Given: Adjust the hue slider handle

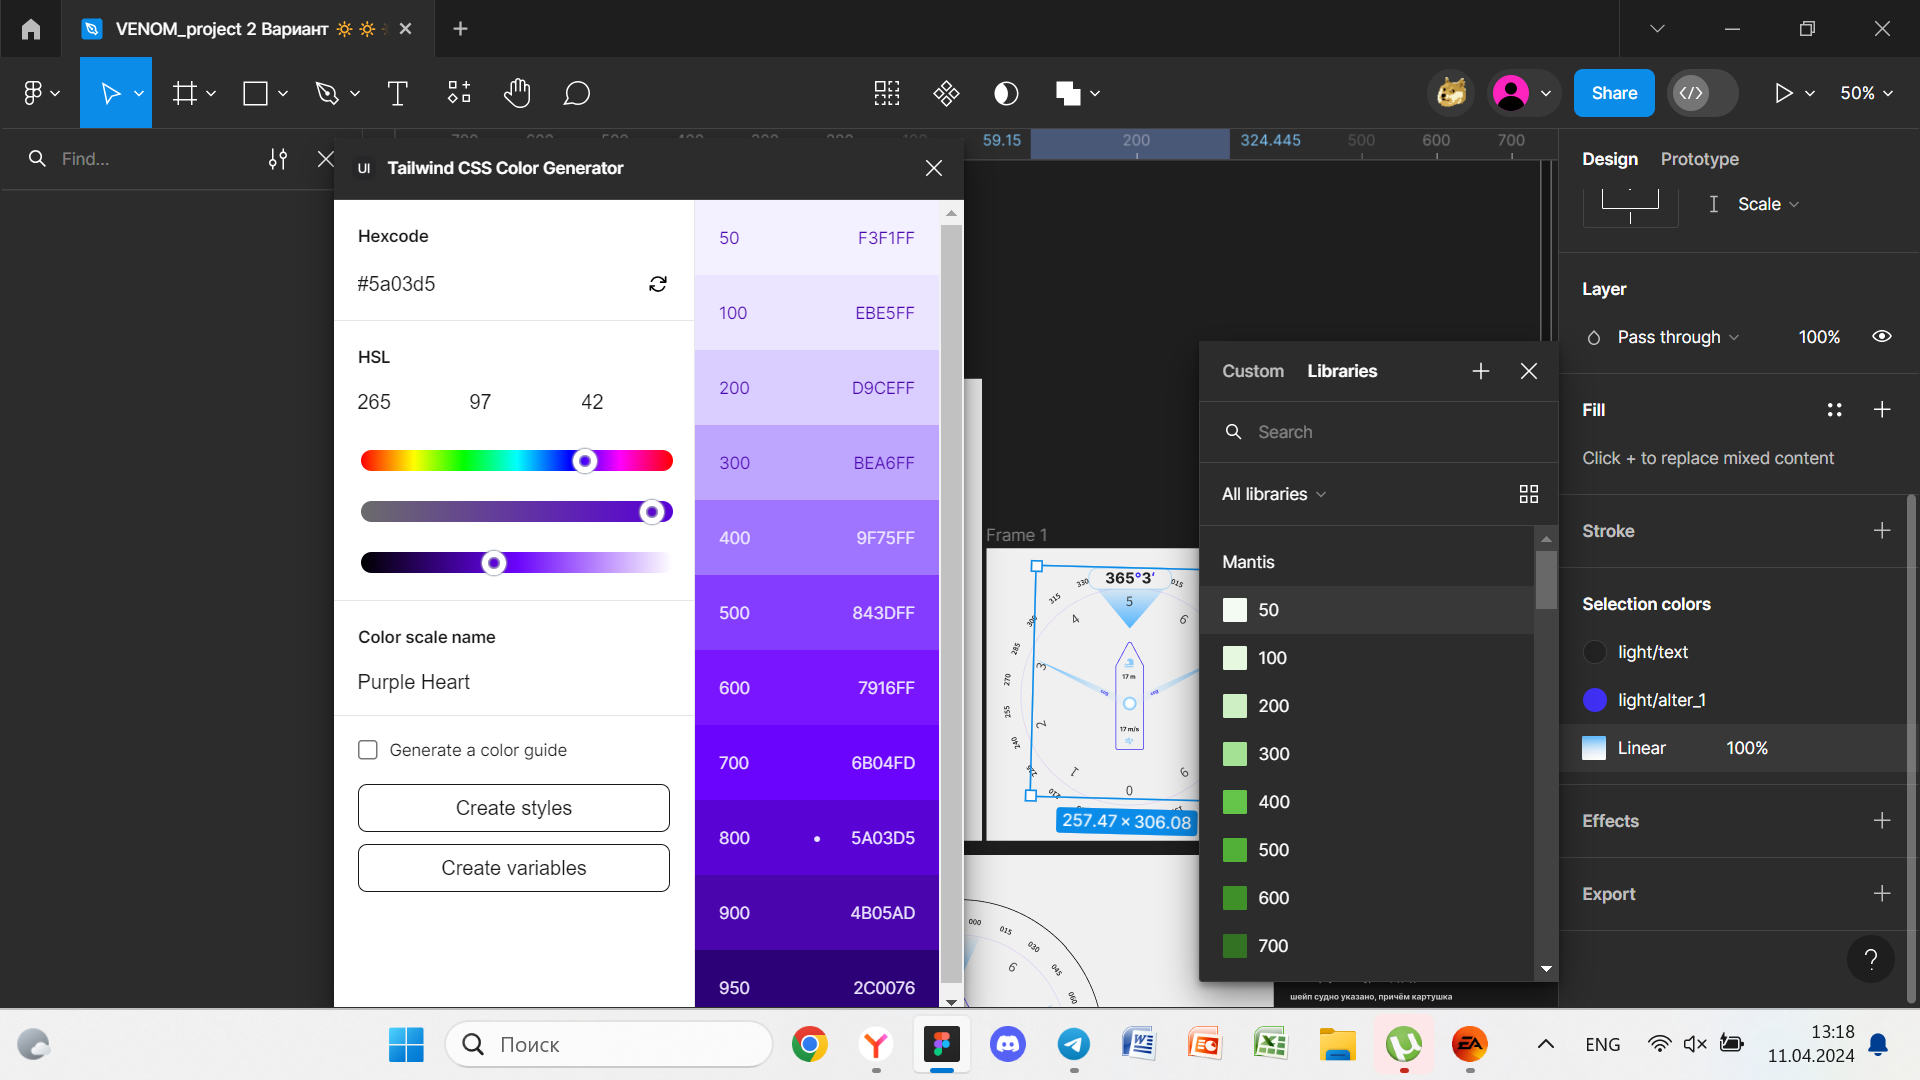Looking at the screenshot, I should tap(585, 460).
